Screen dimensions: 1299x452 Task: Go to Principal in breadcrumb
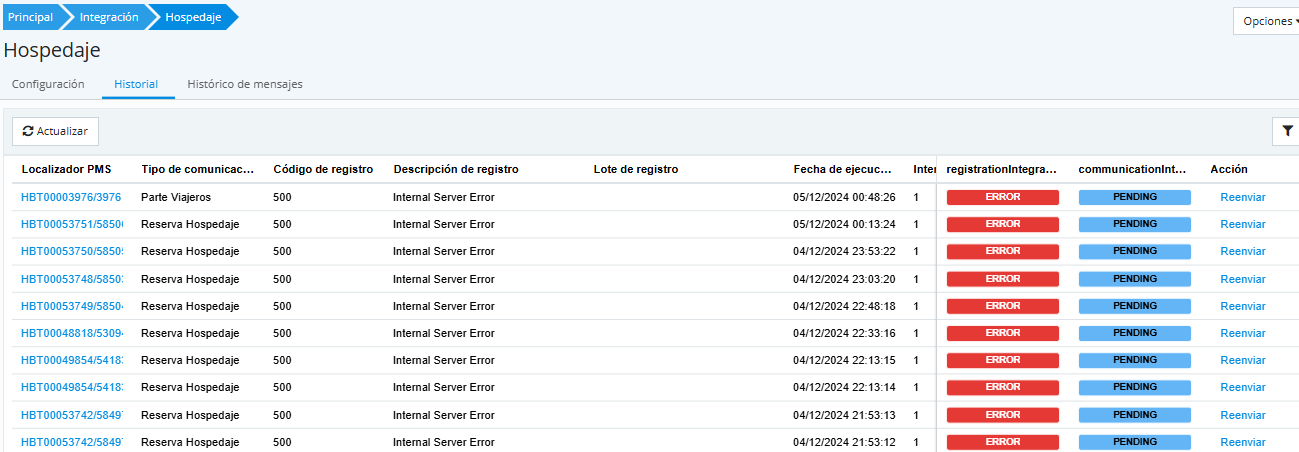pos(30,17)
